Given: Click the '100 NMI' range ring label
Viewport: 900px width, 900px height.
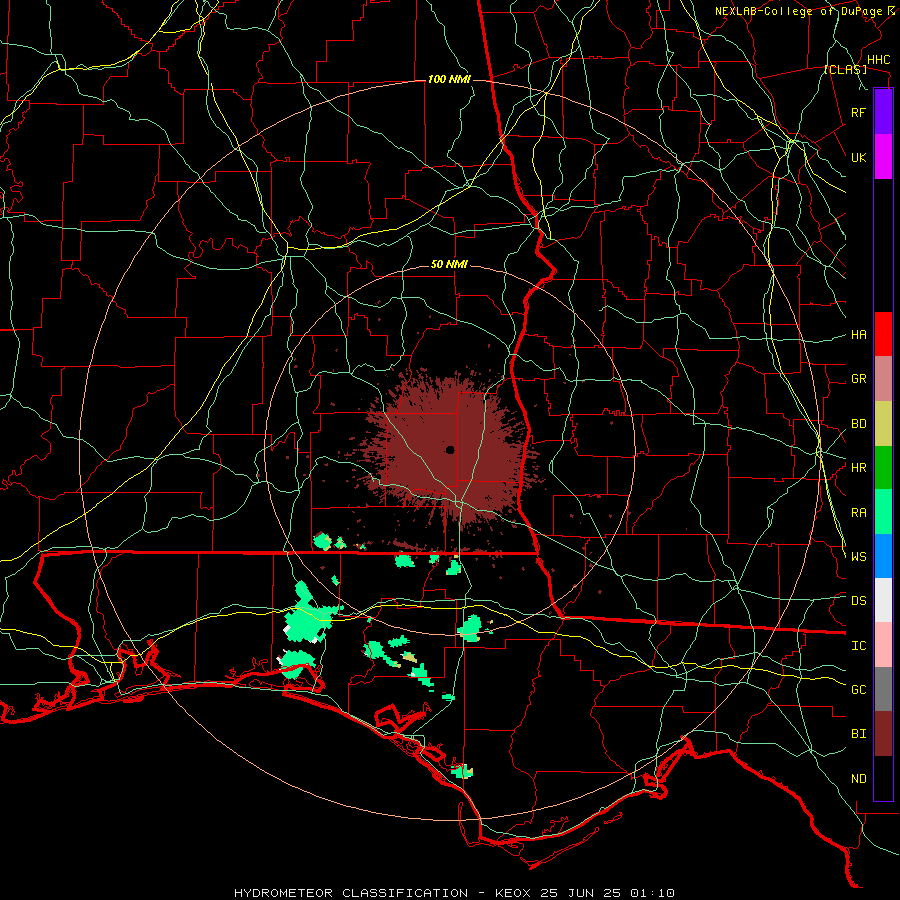Looking at the screenshot, I should [x=449, y=79].
